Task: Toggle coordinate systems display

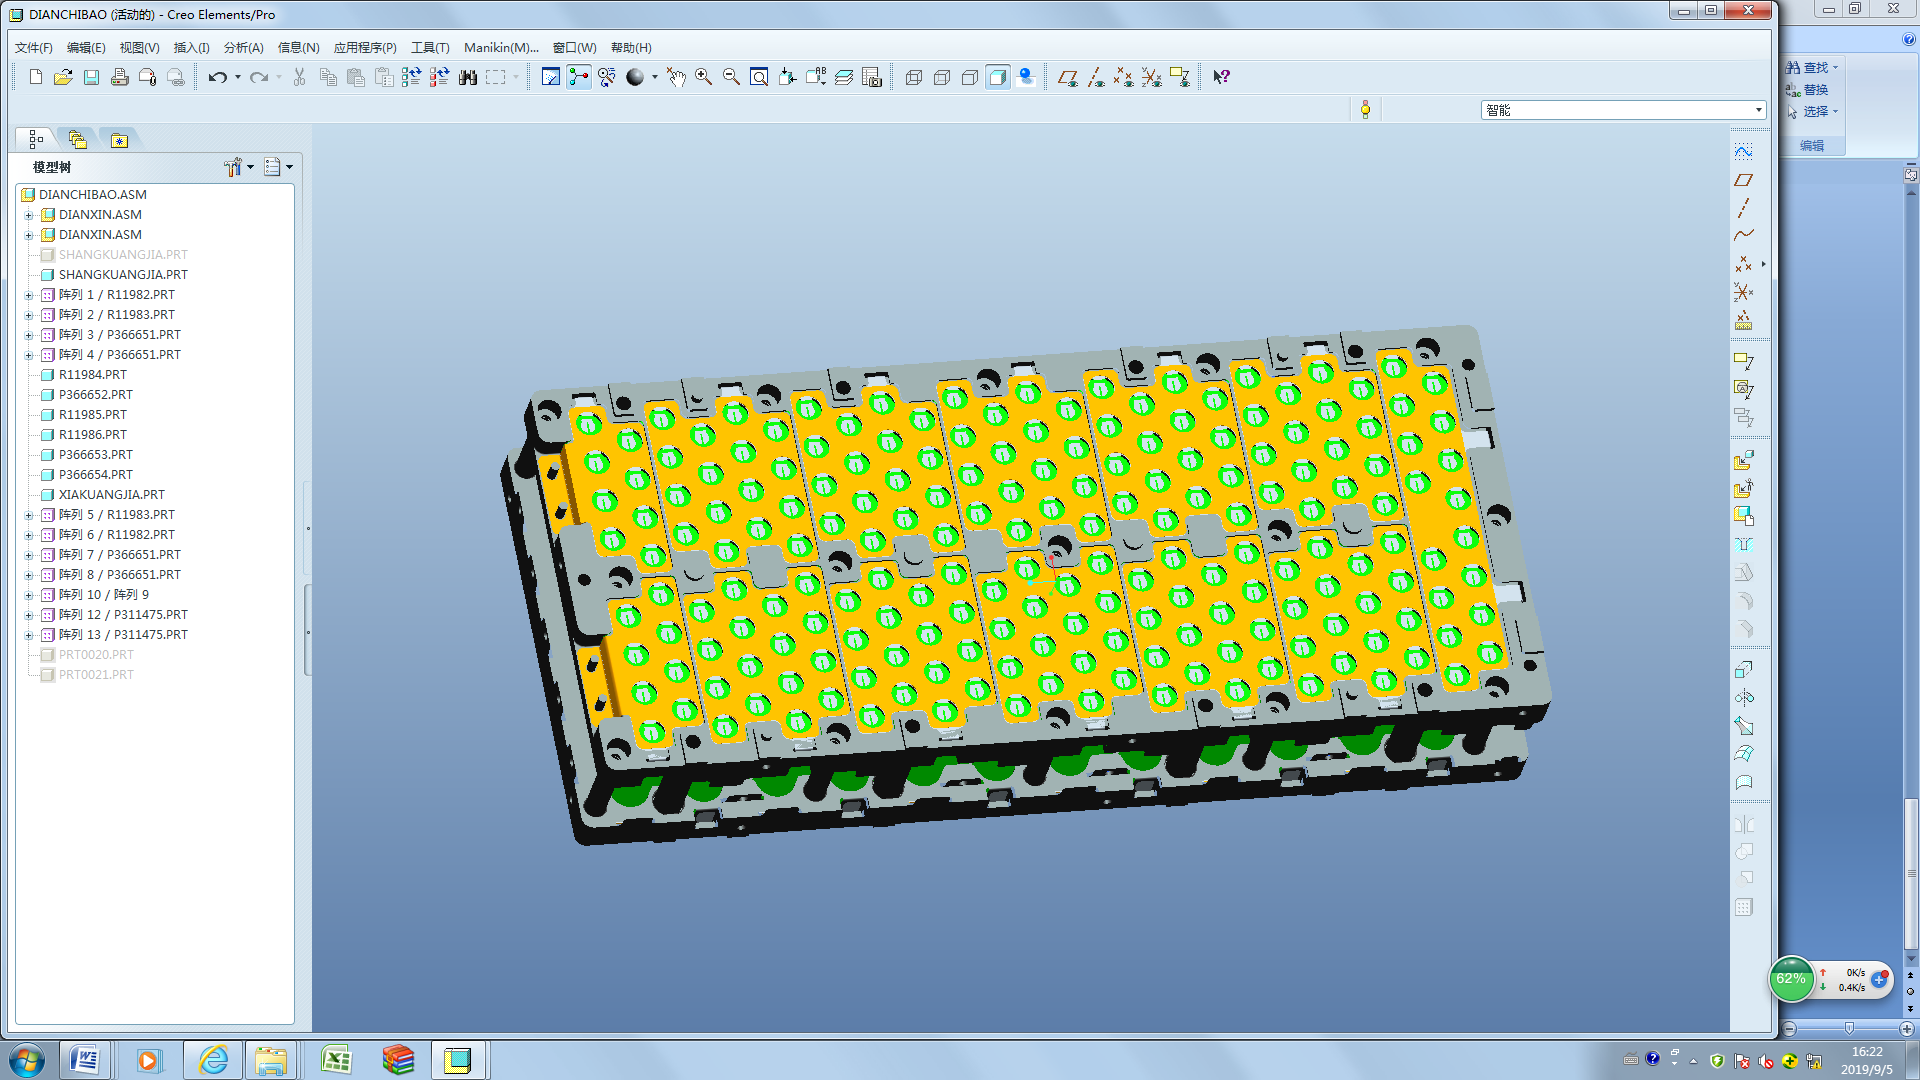Action: (1152, 77)
